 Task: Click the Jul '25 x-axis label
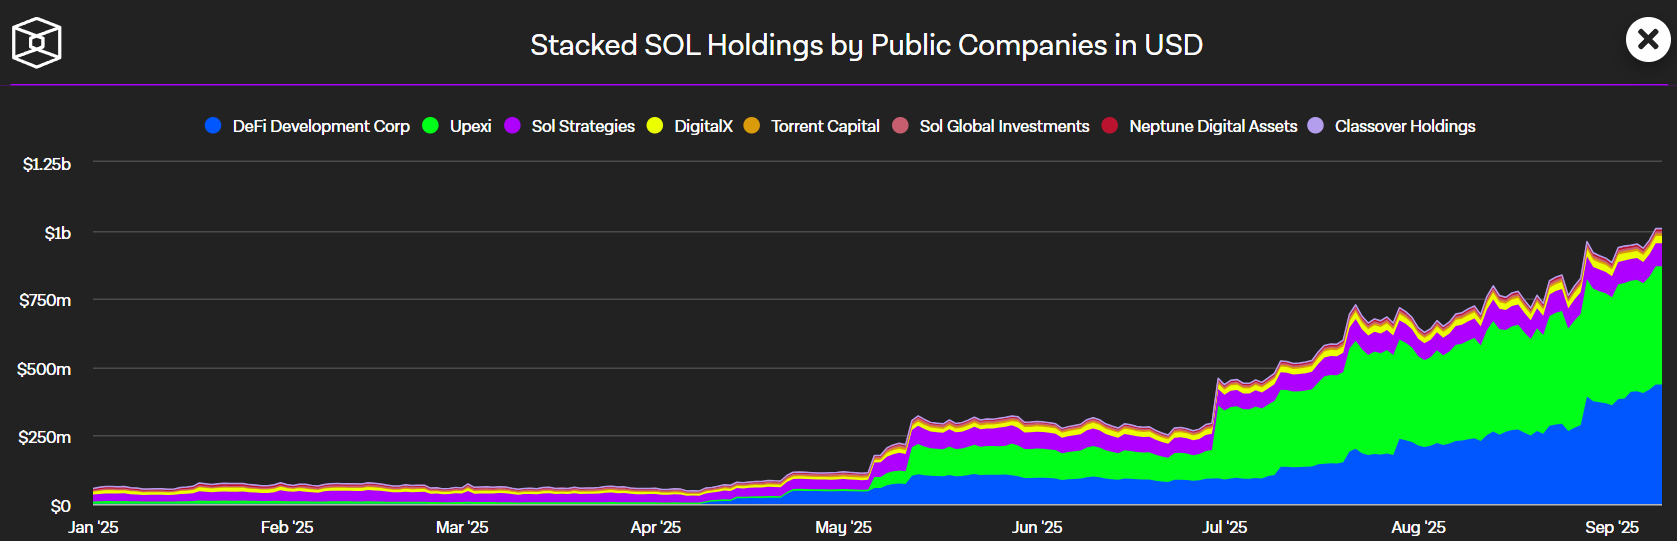point(1224,527)
